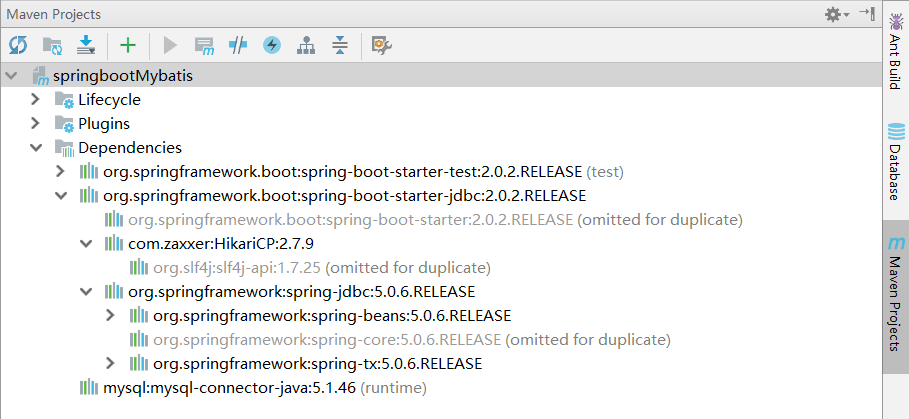909x419 pixels.
Task: Open the gear settings menu of Maven Projects
Action: click(837, 14)
